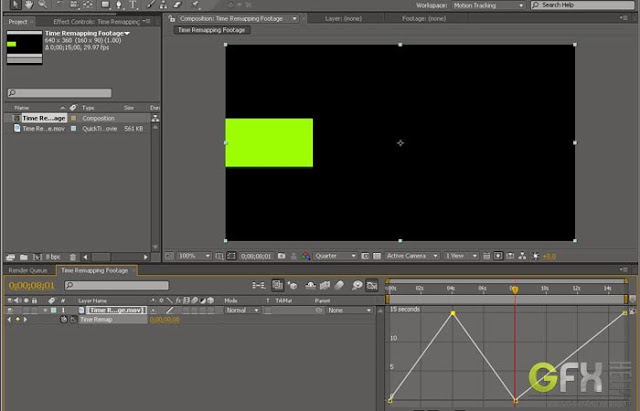The height and width of the screenshot is (411, 640).
Task: Open 1 View layout dropdown
Action: 460,256
